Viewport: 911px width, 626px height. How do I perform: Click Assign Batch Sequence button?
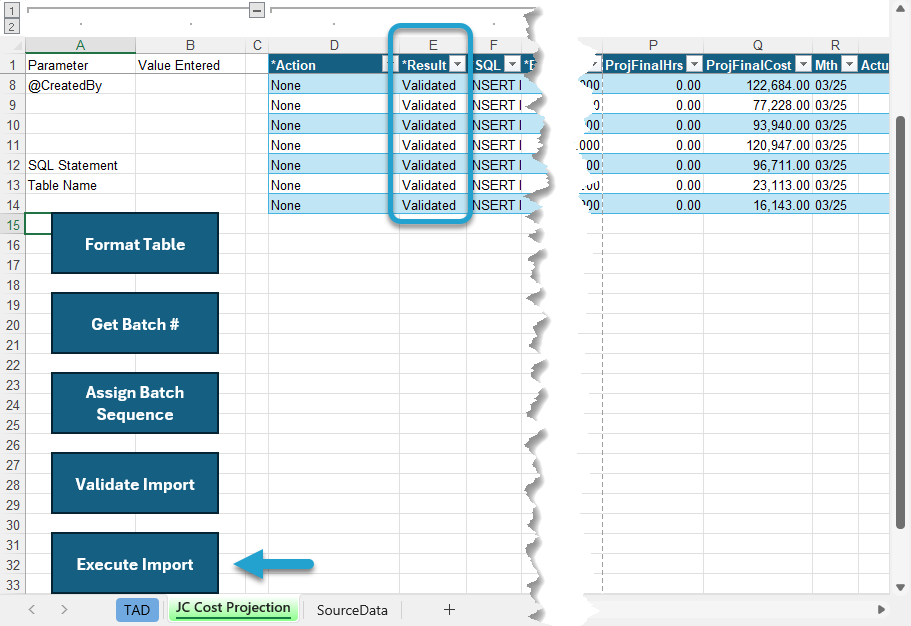tap(135, 403)
